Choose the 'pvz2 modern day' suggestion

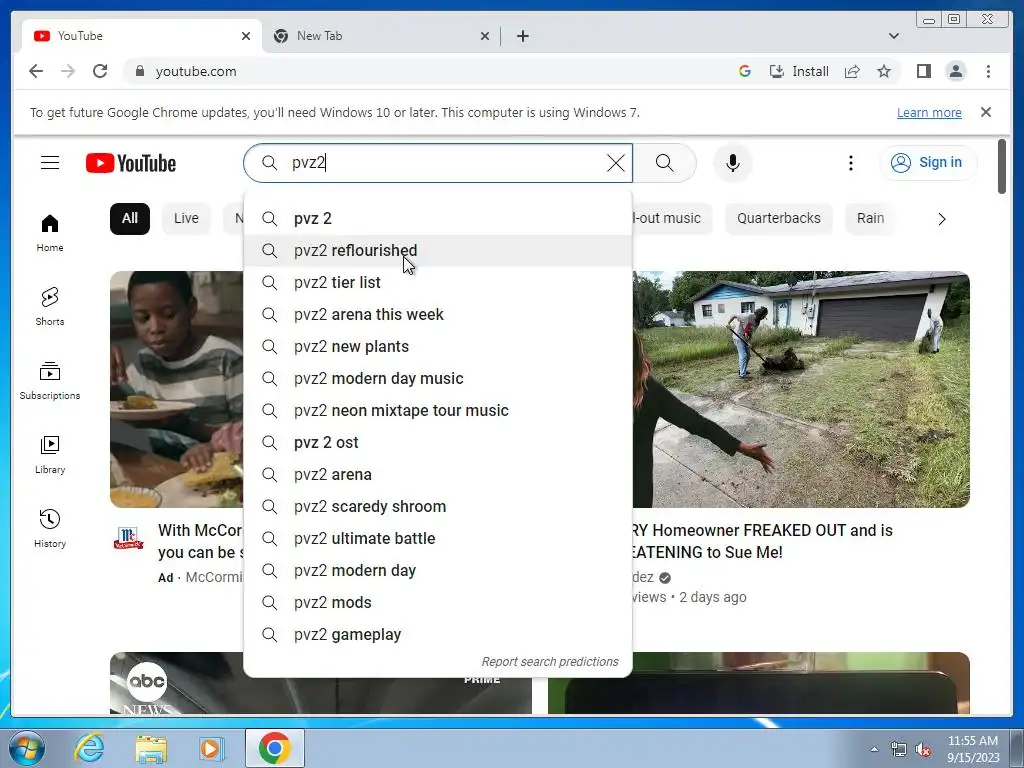438,571
